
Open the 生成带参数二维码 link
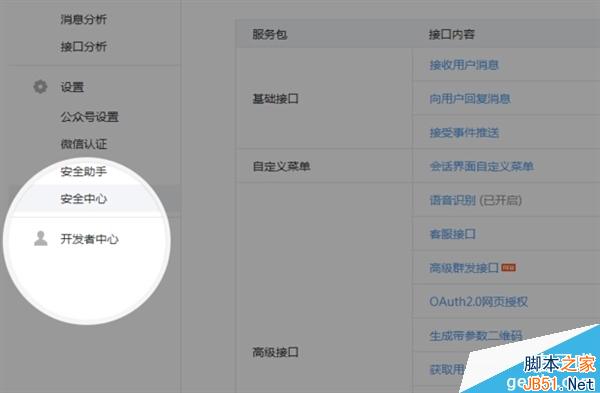click(x=475, y=336)
